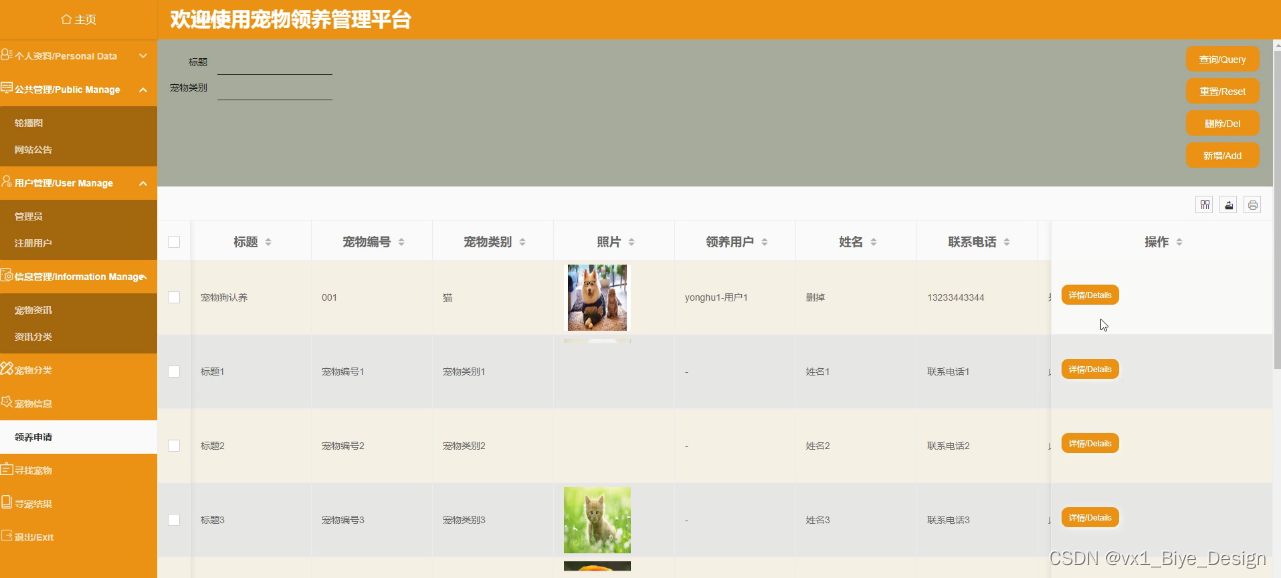Sort by 姓名 column arrows

click(873, 242)
